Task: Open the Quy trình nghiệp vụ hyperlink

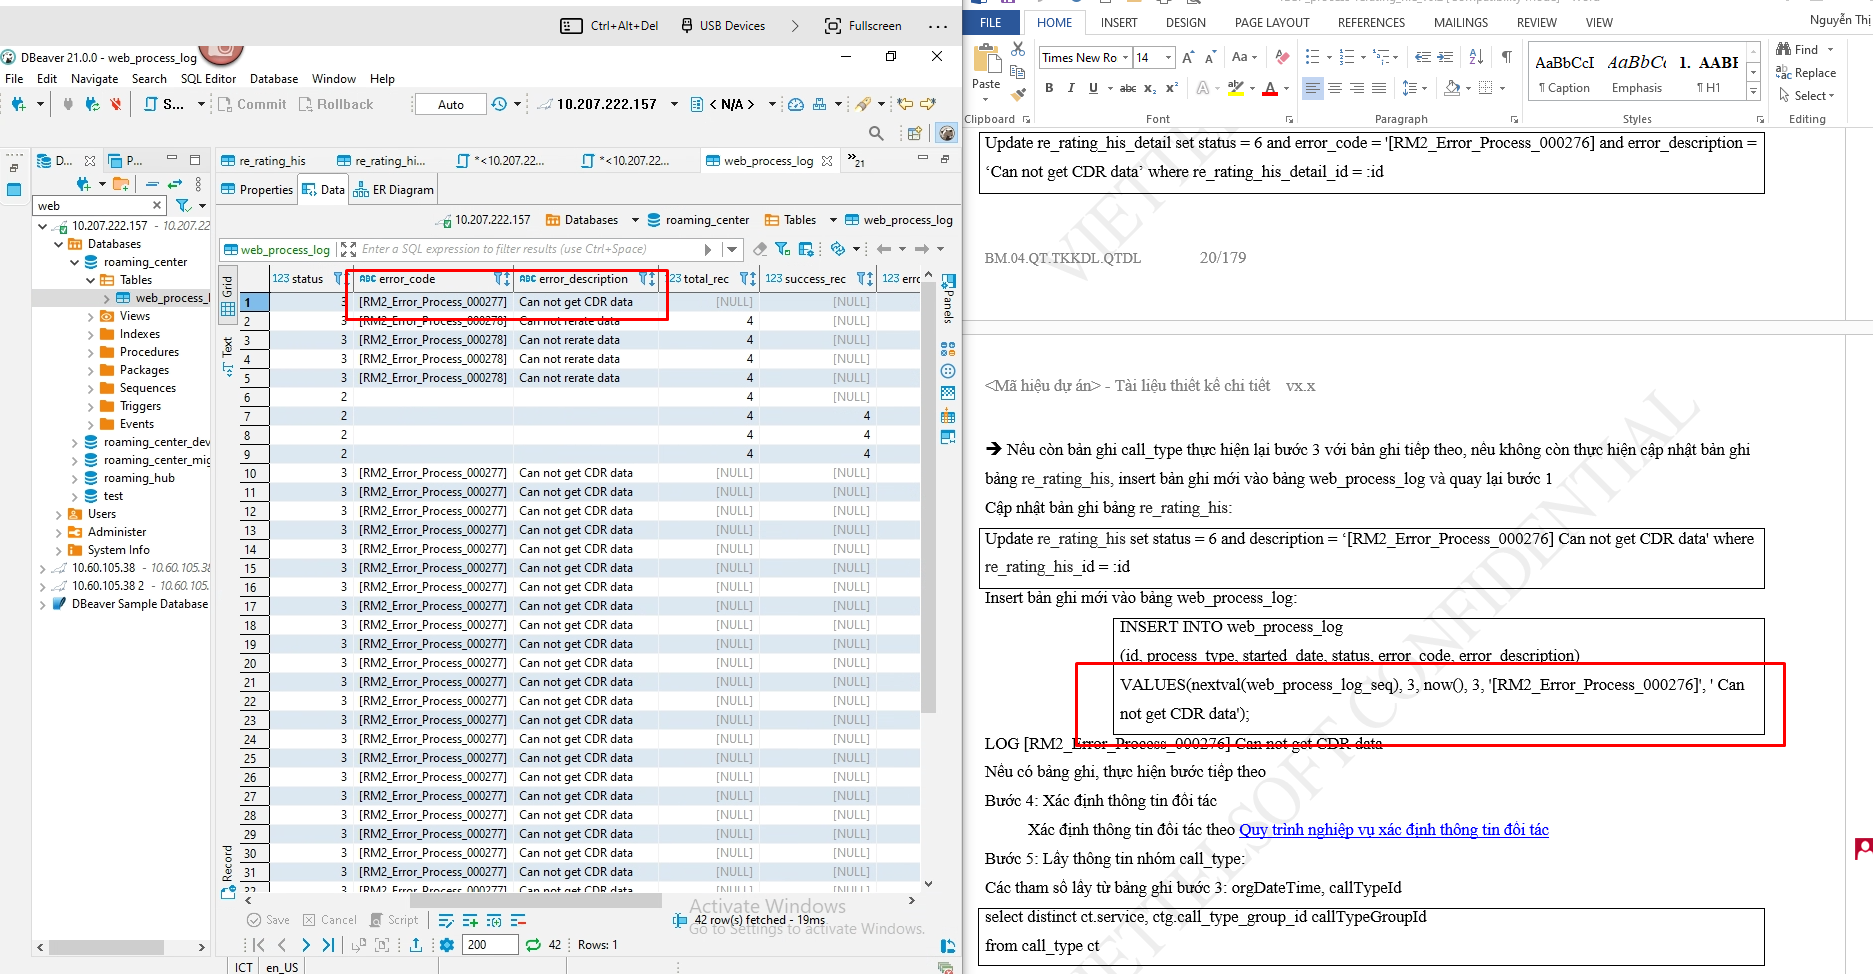Action: click(1393, 830)
